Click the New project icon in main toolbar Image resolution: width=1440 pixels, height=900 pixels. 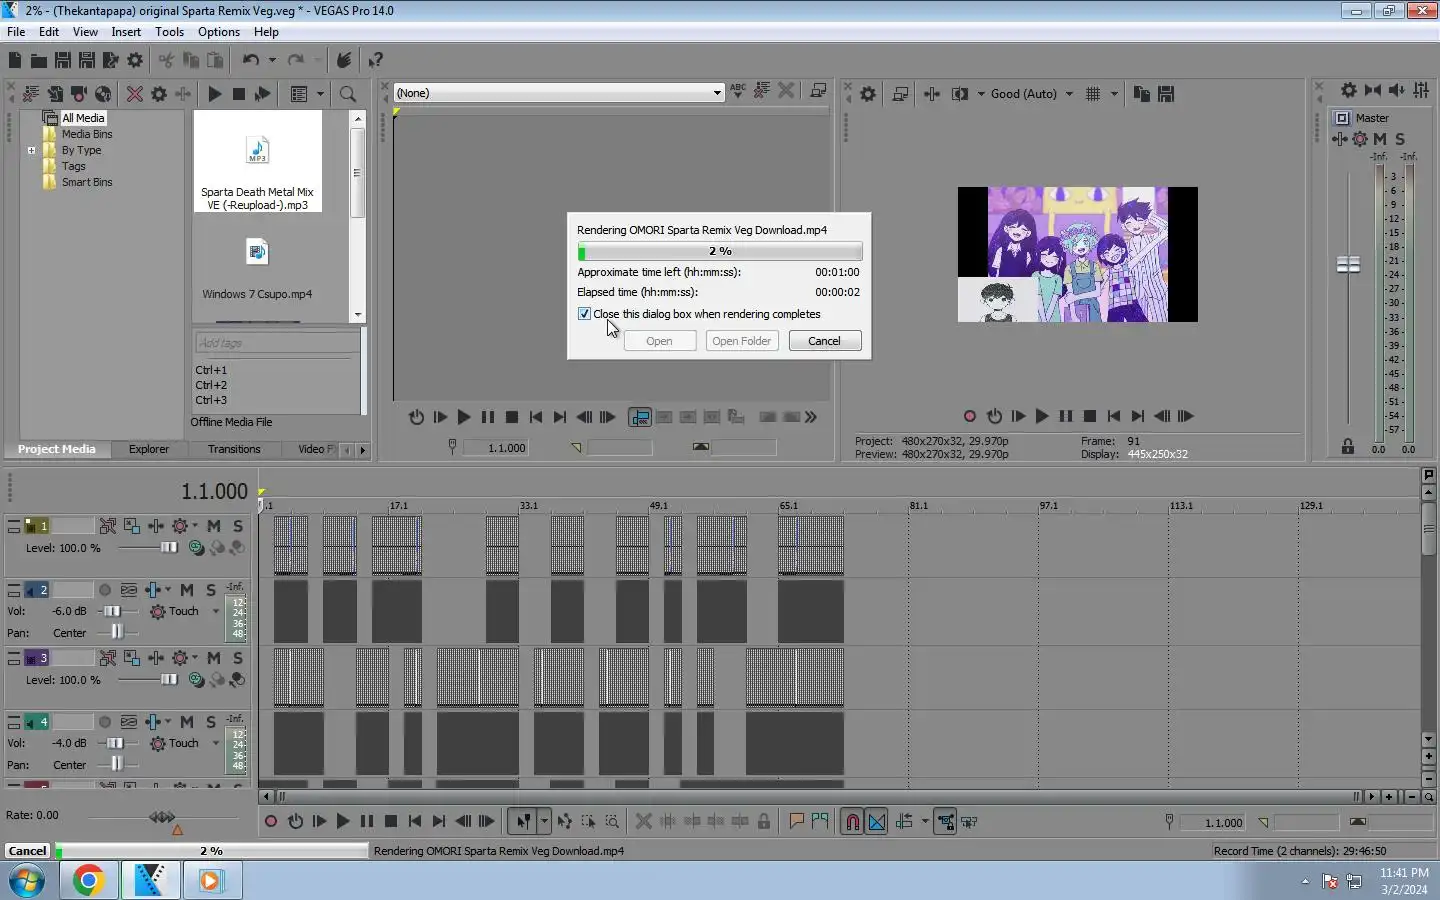[15, 61]
